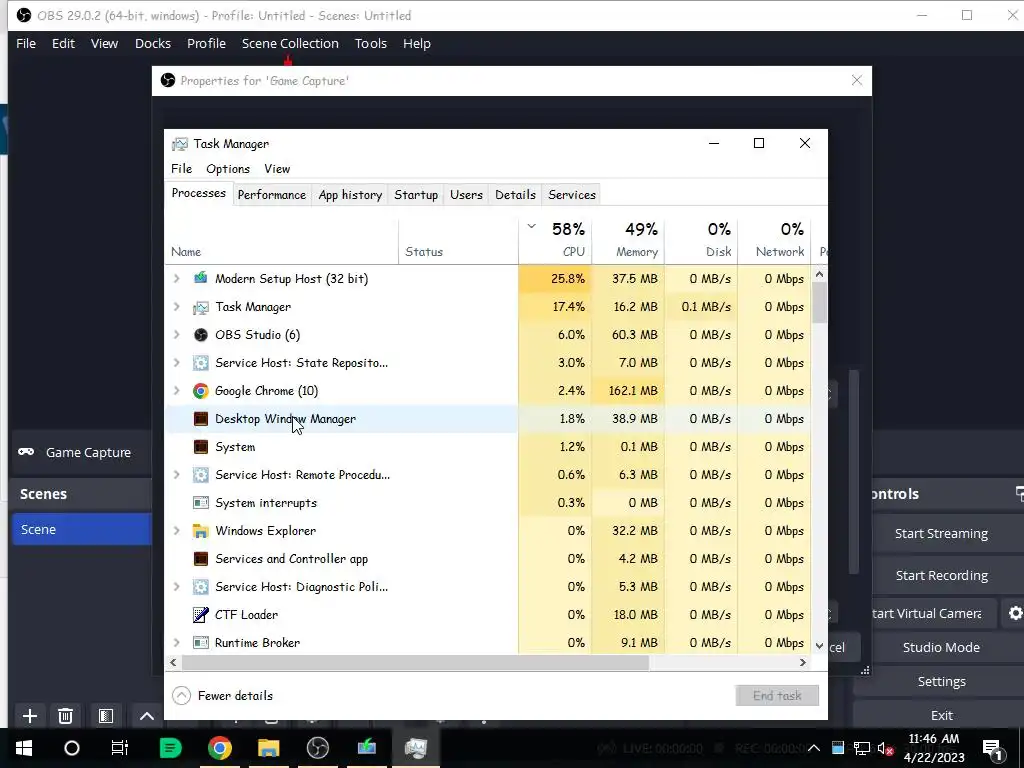This screenshot has width=1024, height=768.
Task: Select the System process row
Action: [x=488, y=447]
